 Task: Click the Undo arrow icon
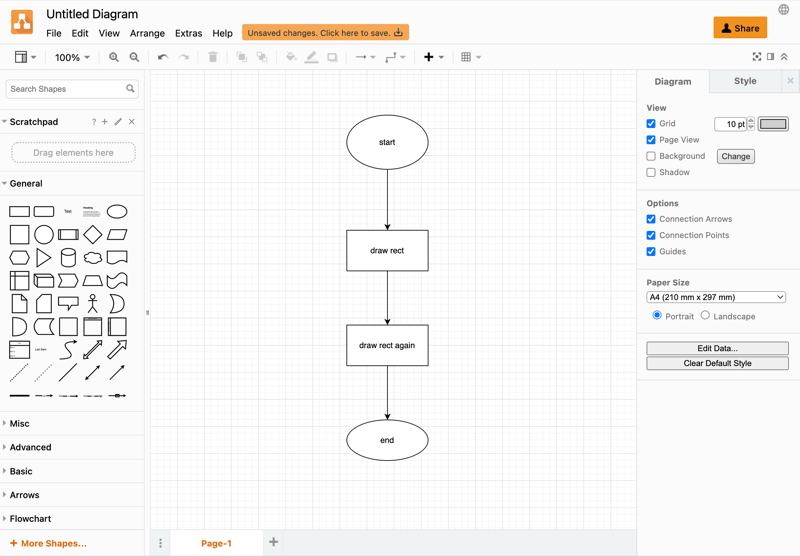point(163,57)
